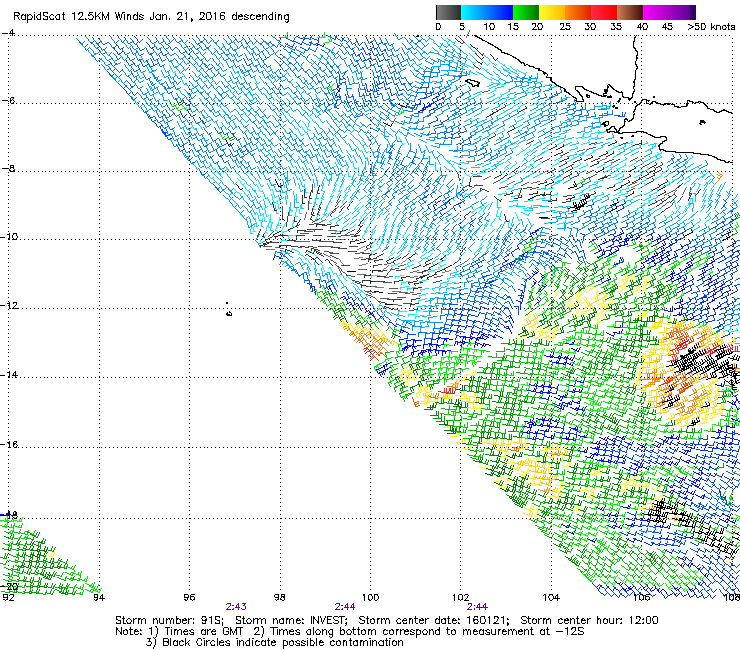Click the '25' label under the legend
Screen dimensions: 740x650
click(565, 27)
